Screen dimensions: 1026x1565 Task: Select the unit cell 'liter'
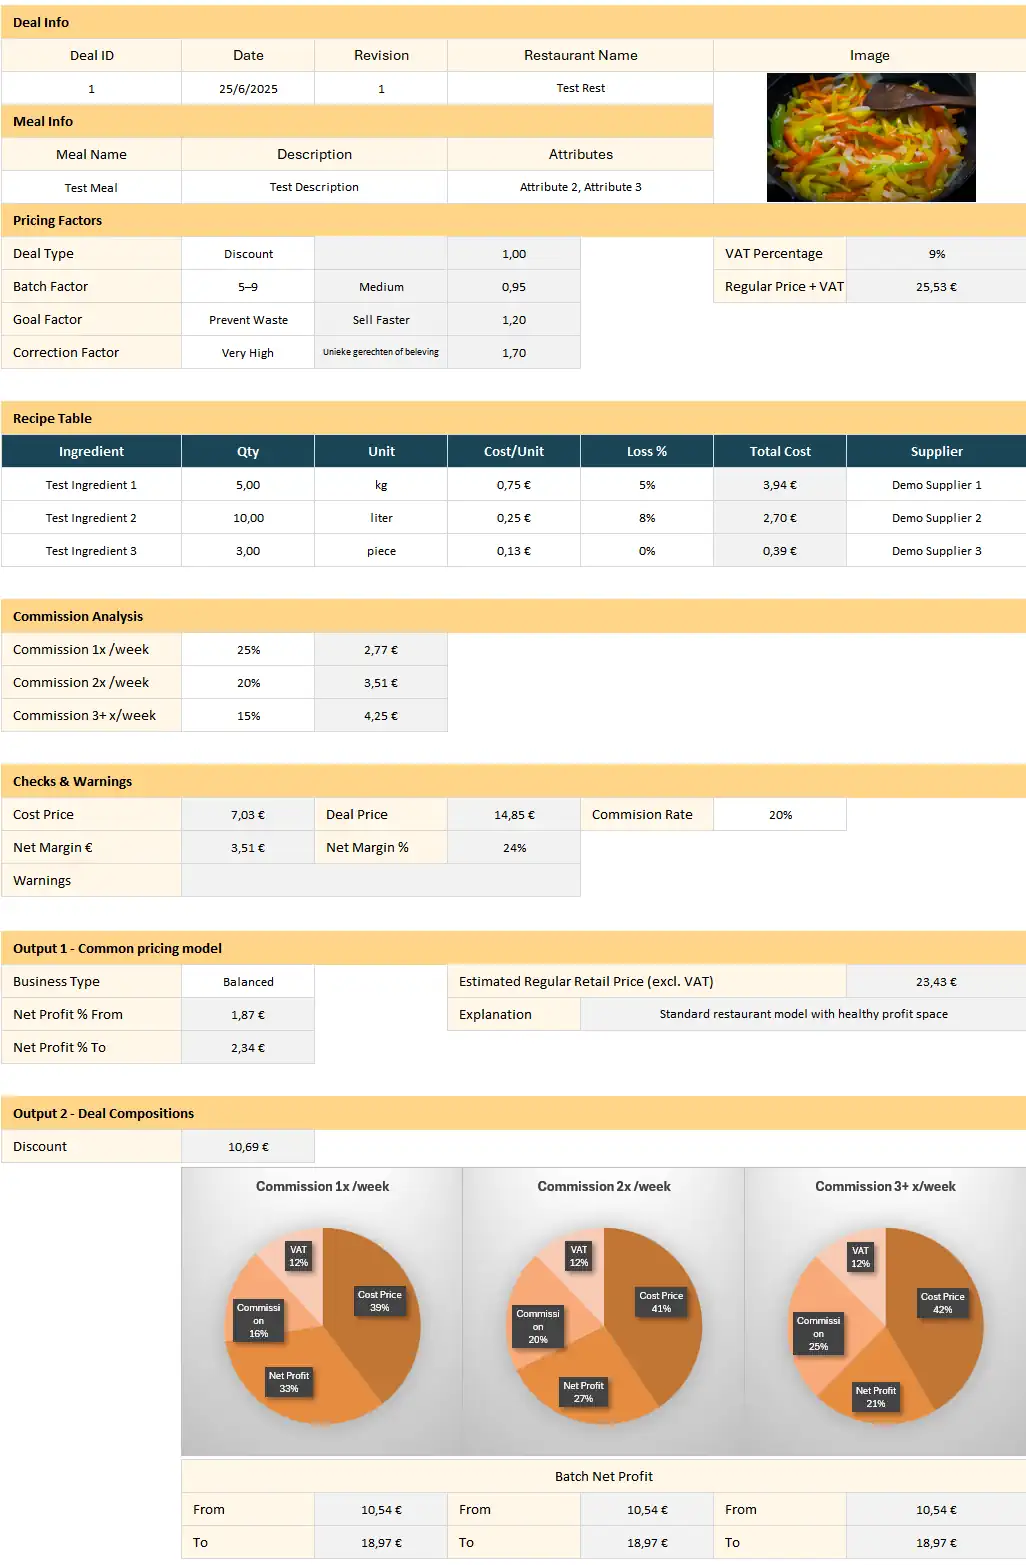[x=381, y=518]
